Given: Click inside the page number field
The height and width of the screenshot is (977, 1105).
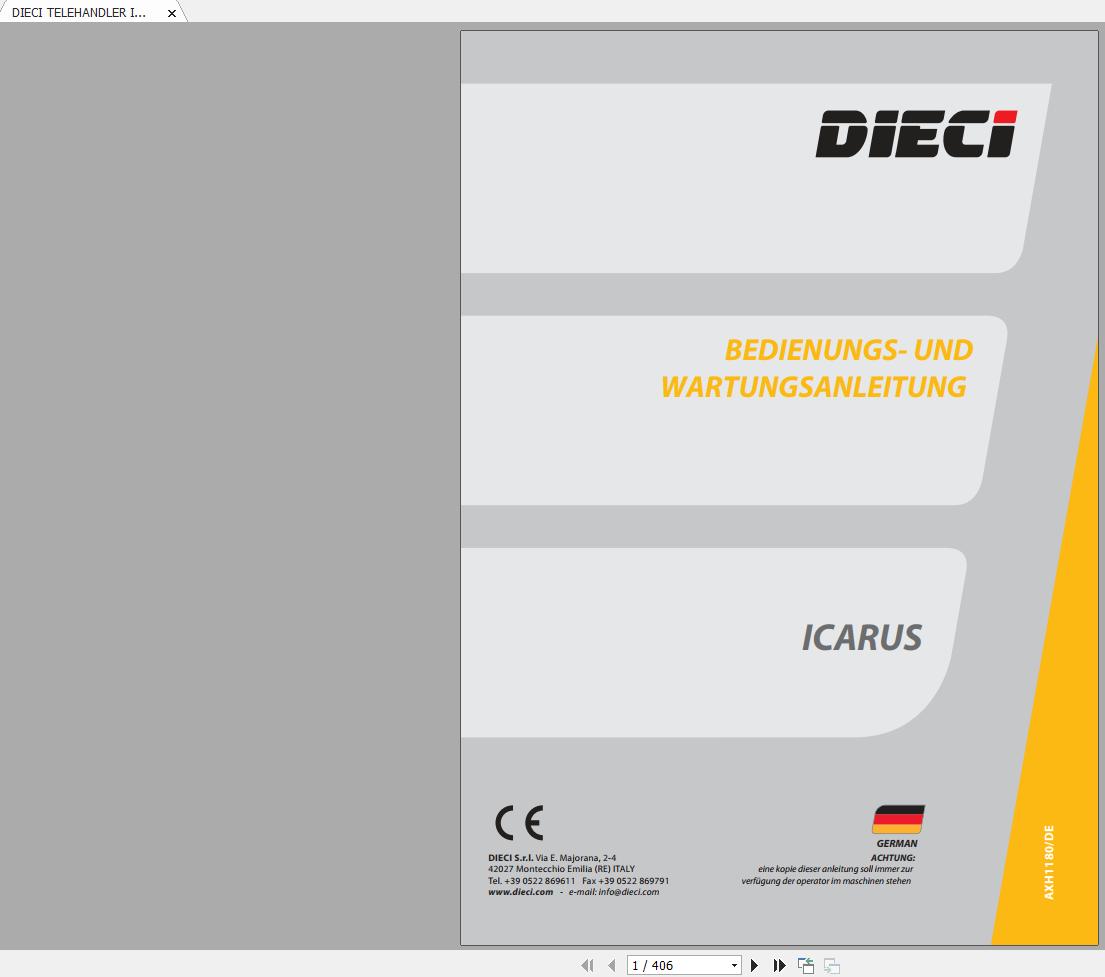Looking at the screenshot, I should click(670, 965).
